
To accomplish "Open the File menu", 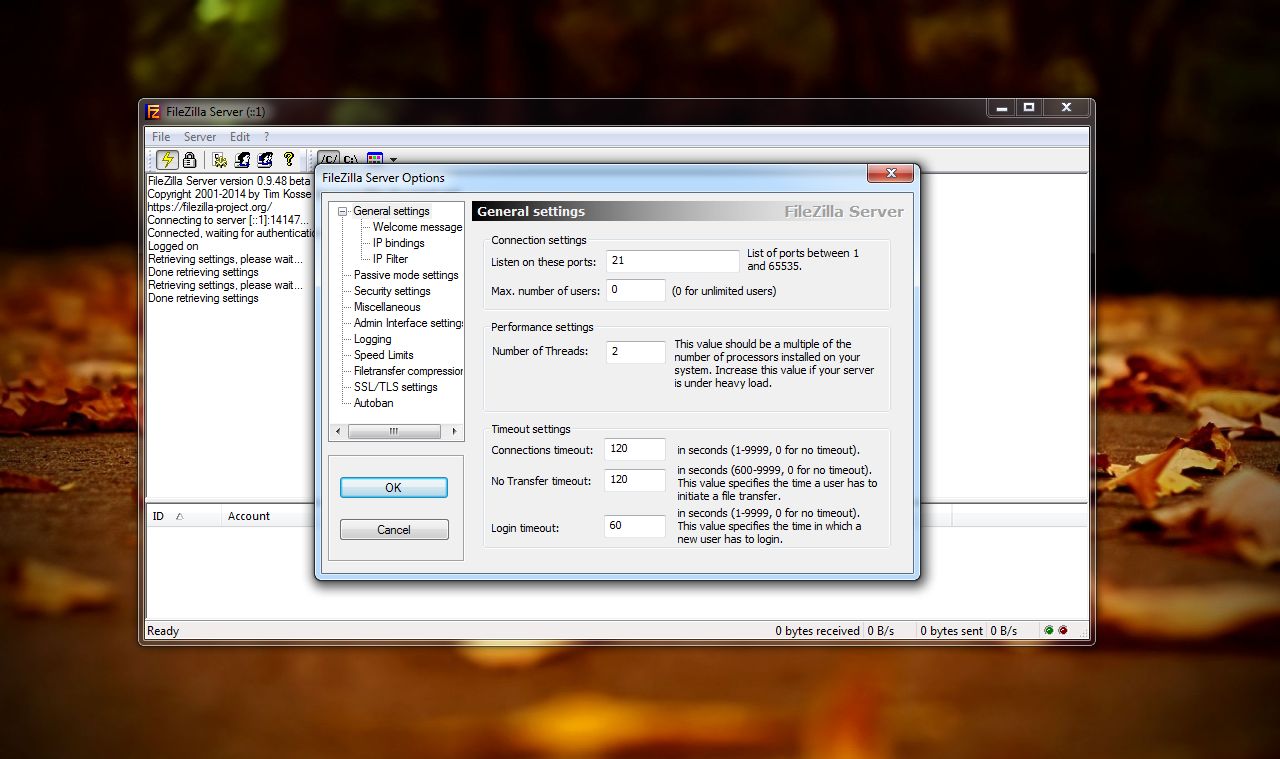I will coord(161,137).
